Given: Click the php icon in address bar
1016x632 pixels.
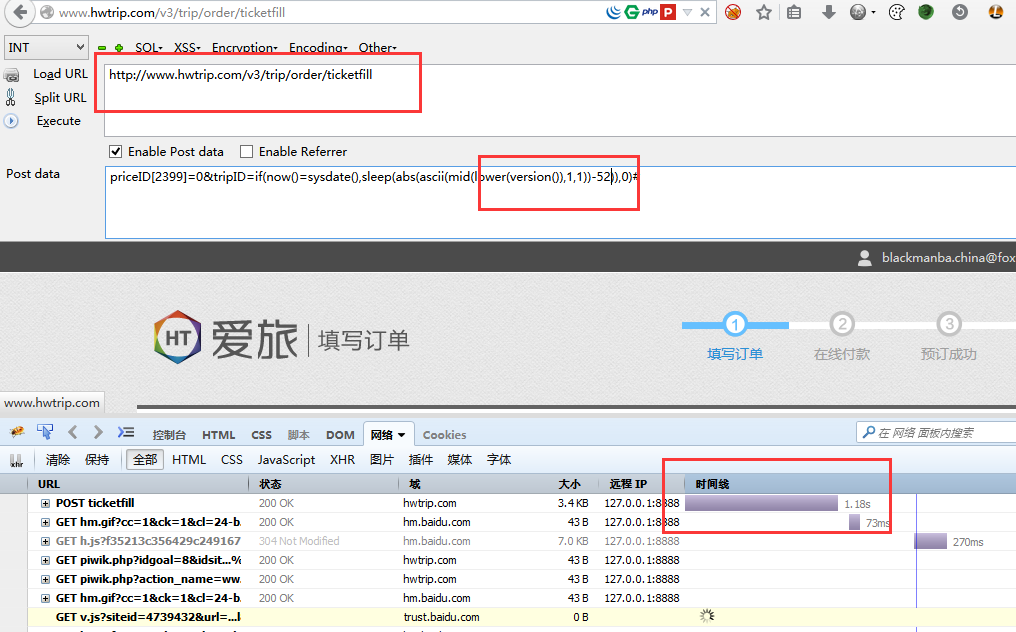Looking at the screenshot, I should coord(650,12).
